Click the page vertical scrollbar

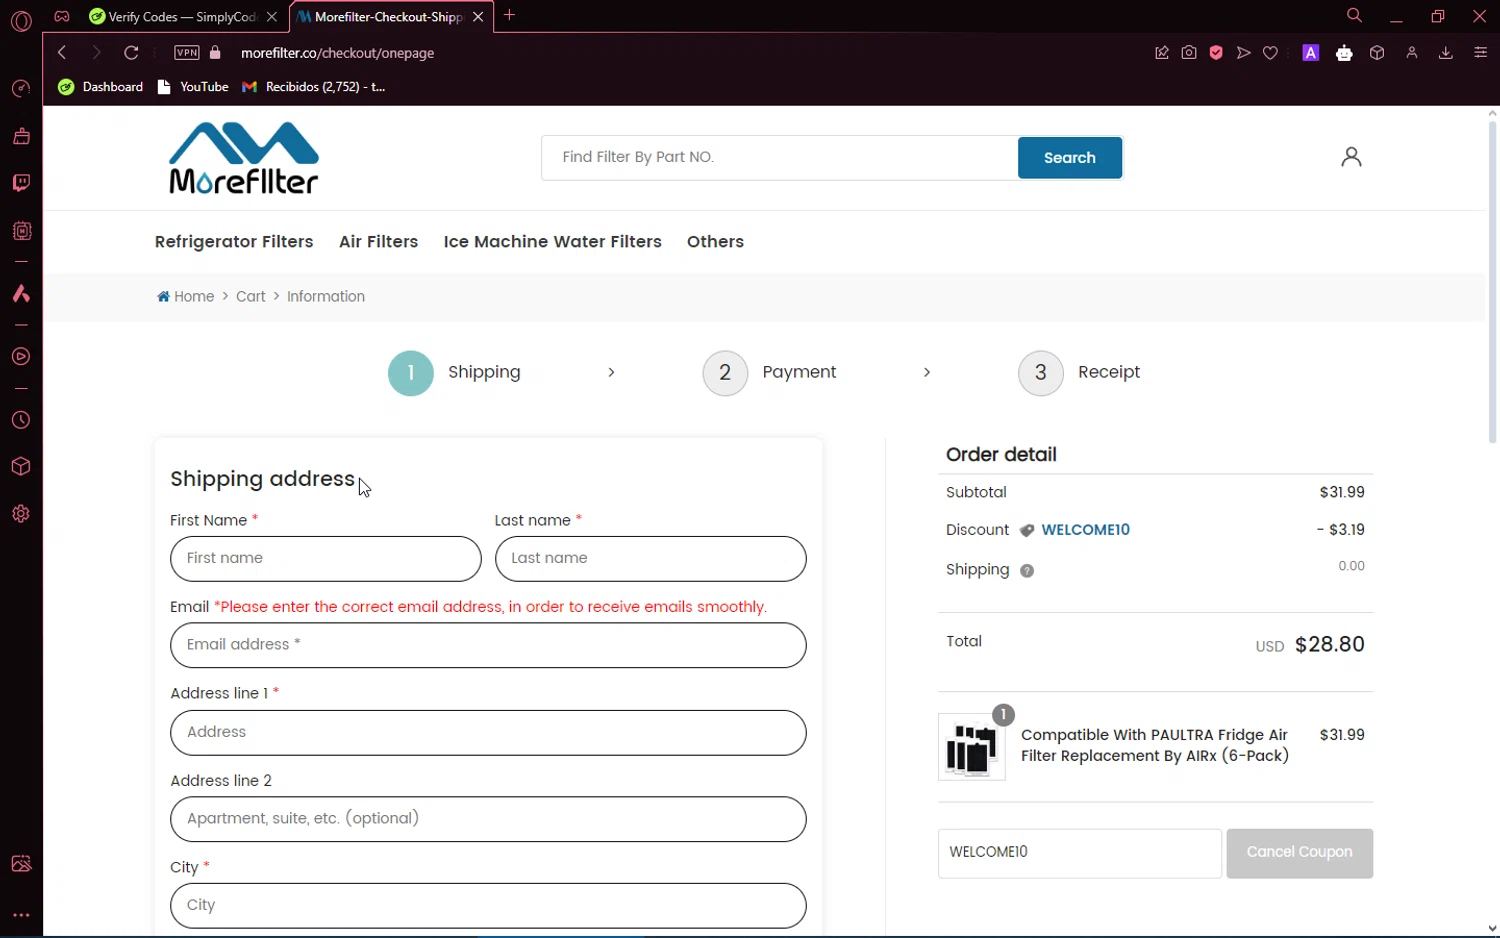click(x=1492, y=282)
